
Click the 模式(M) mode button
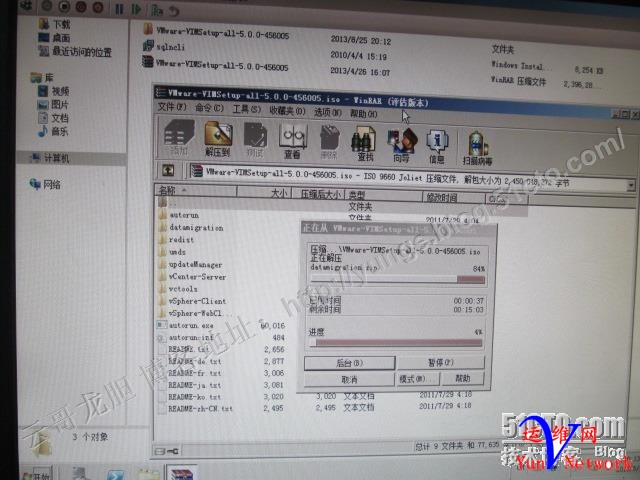point(417,379)
